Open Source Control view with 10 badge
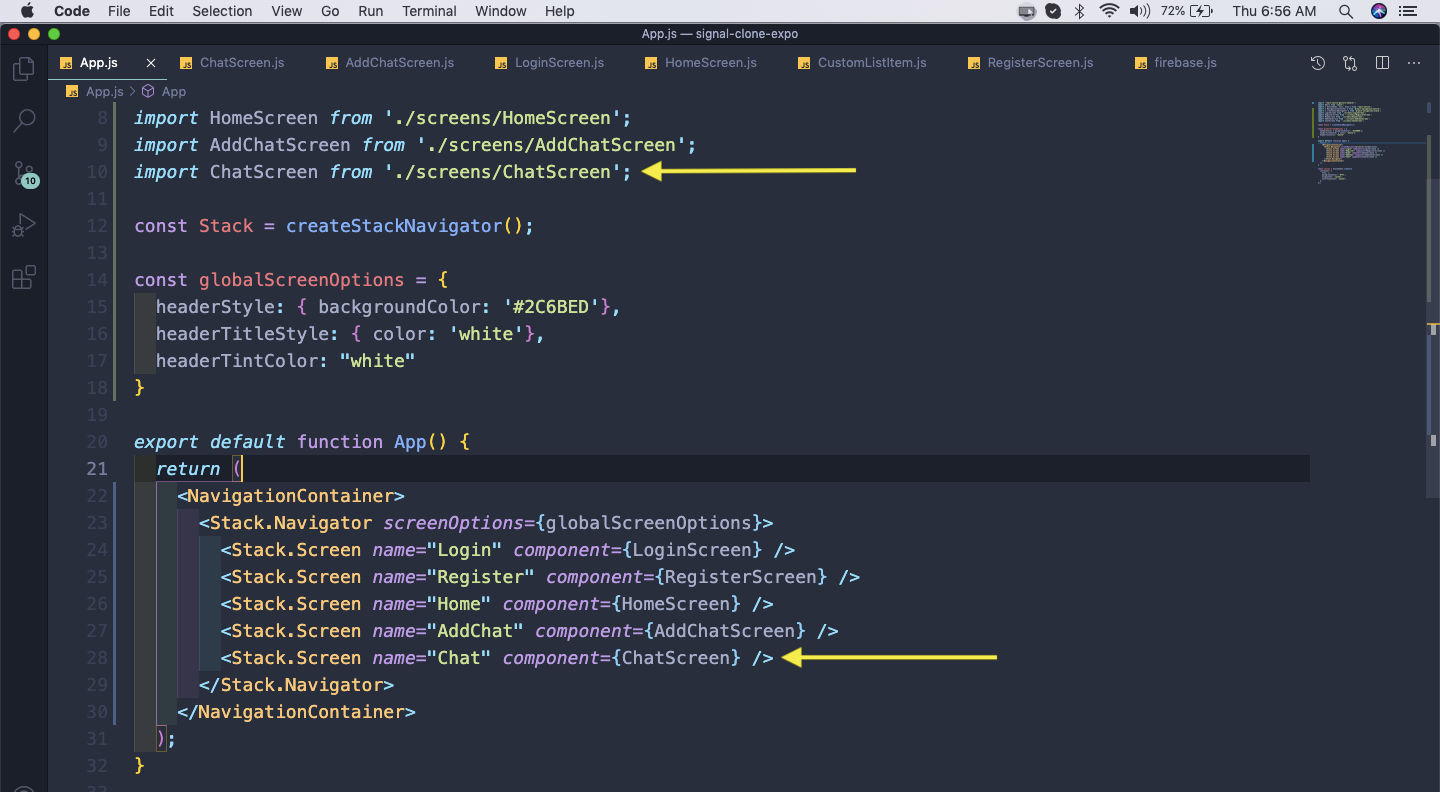 pos(24,174)
